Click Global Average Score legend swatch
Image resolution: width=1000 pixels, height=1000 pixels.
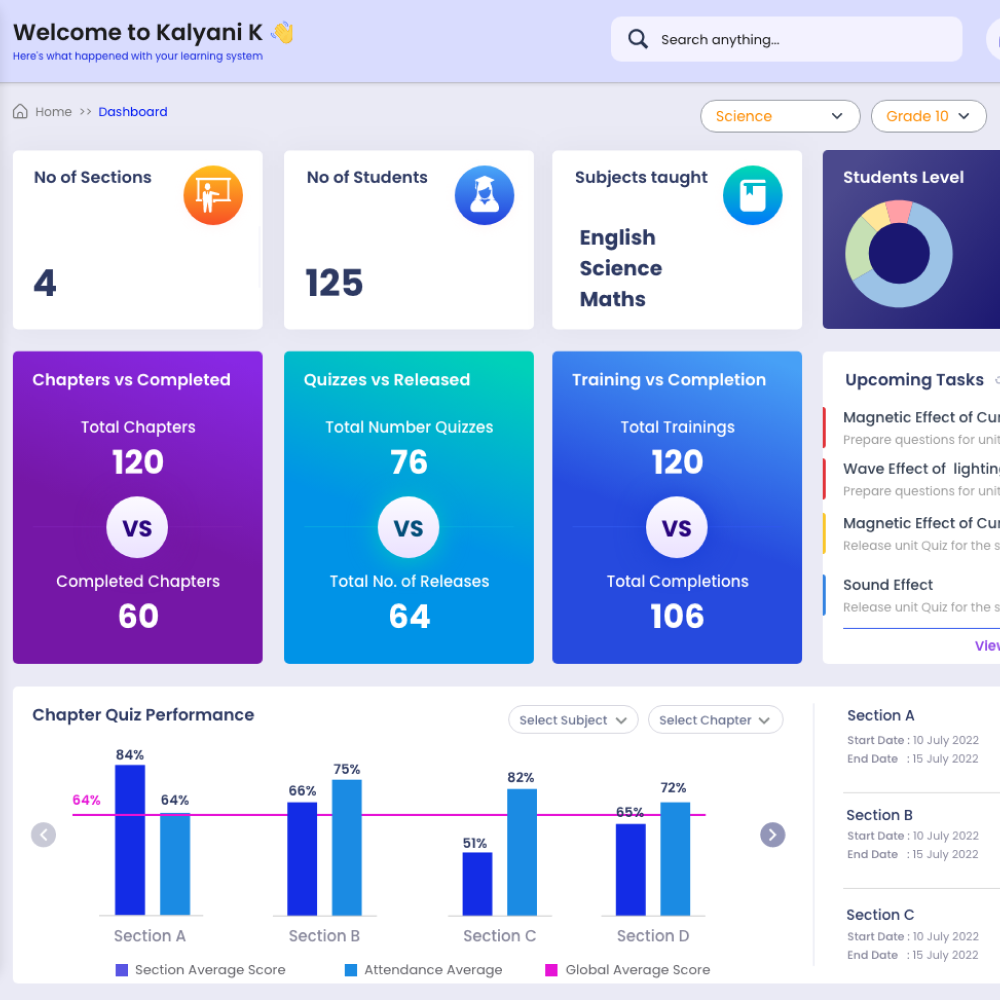tap(552, 970)
